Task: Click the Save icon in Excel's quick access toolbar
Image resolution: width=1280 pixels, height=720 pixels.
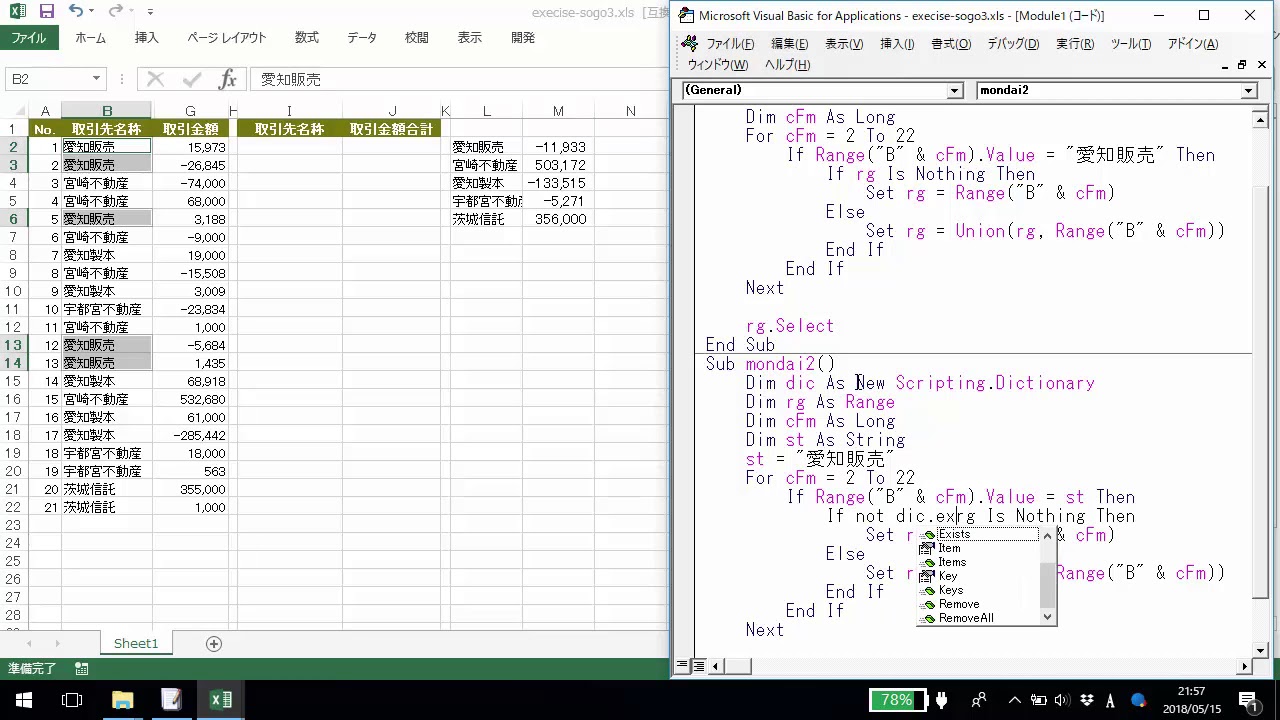Action: tap(47, 12)
